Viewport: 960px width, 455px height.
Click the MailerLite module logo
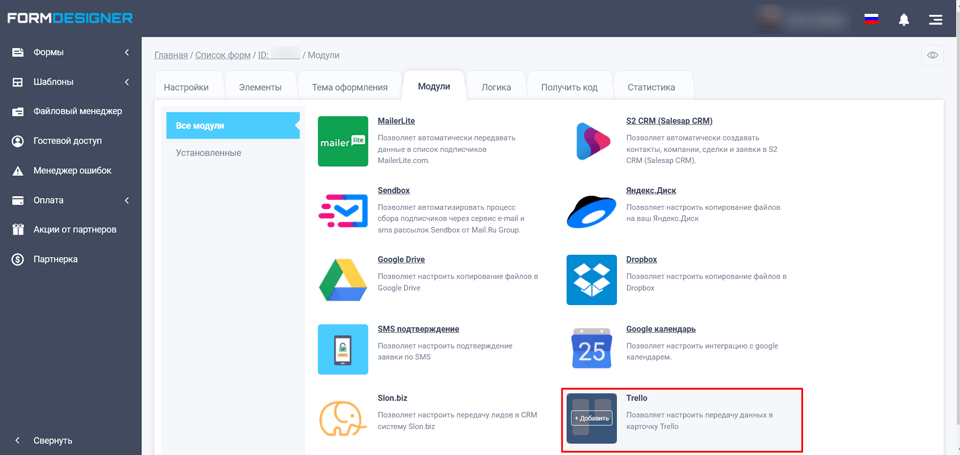tap(343, 141)
